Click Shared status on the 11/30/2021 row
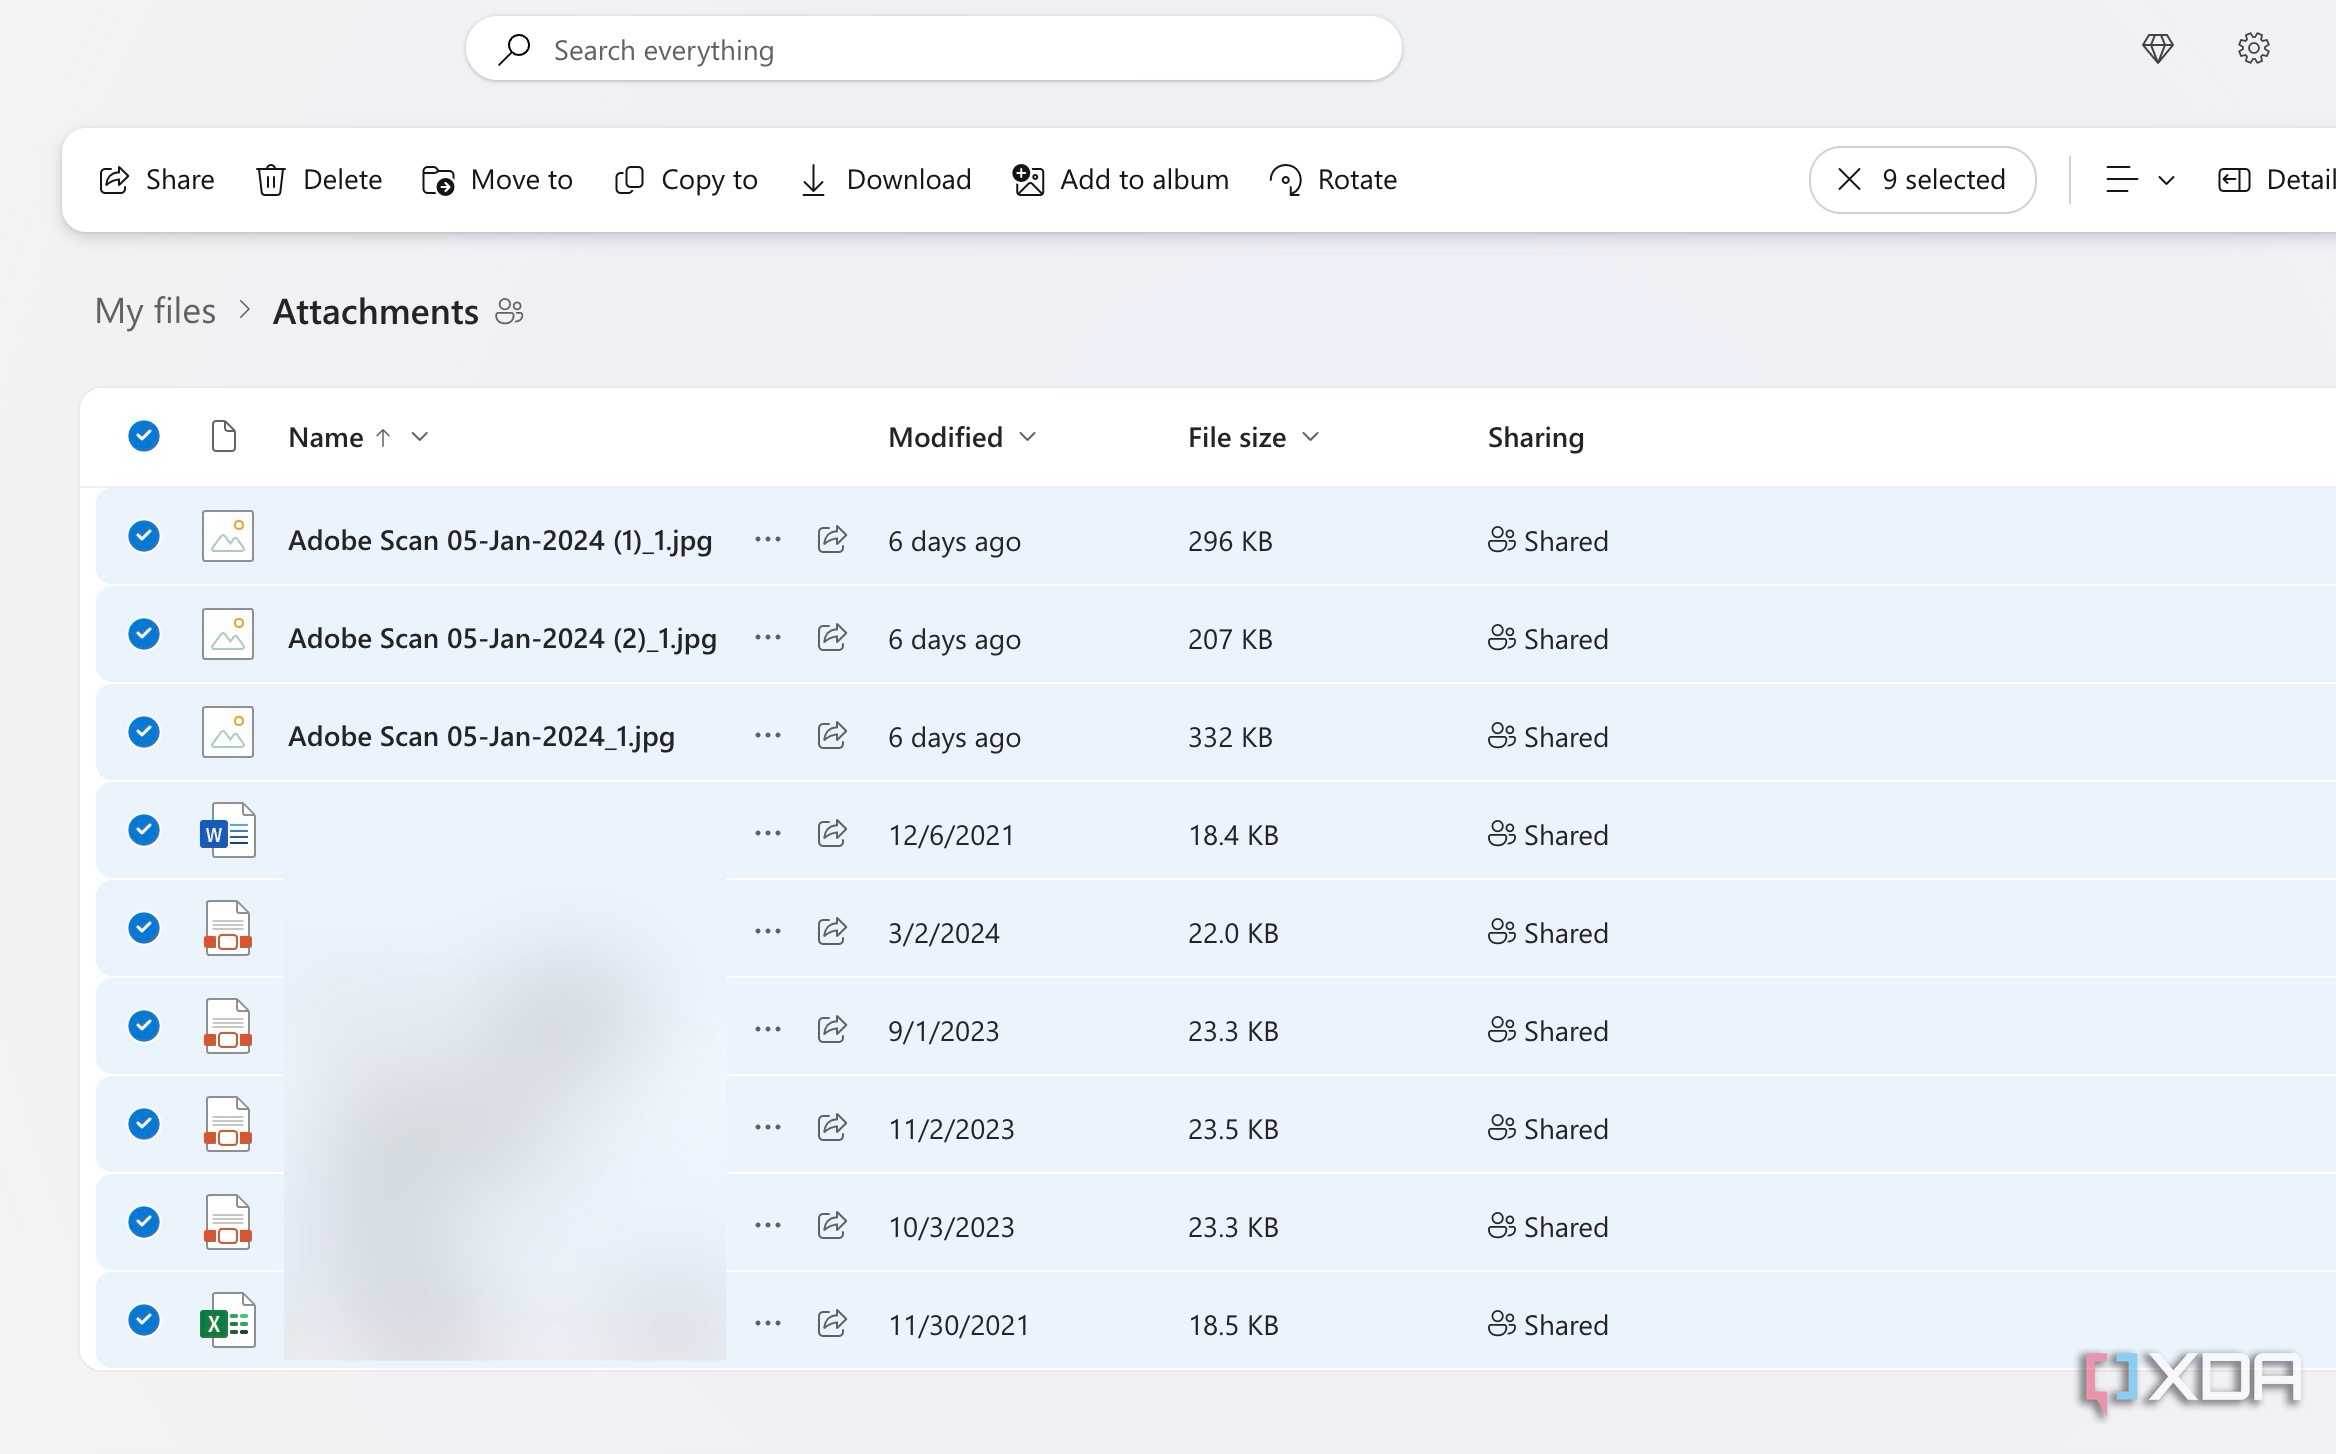This screenshot has height=1454, width=2336. tap(1548, 1325)
